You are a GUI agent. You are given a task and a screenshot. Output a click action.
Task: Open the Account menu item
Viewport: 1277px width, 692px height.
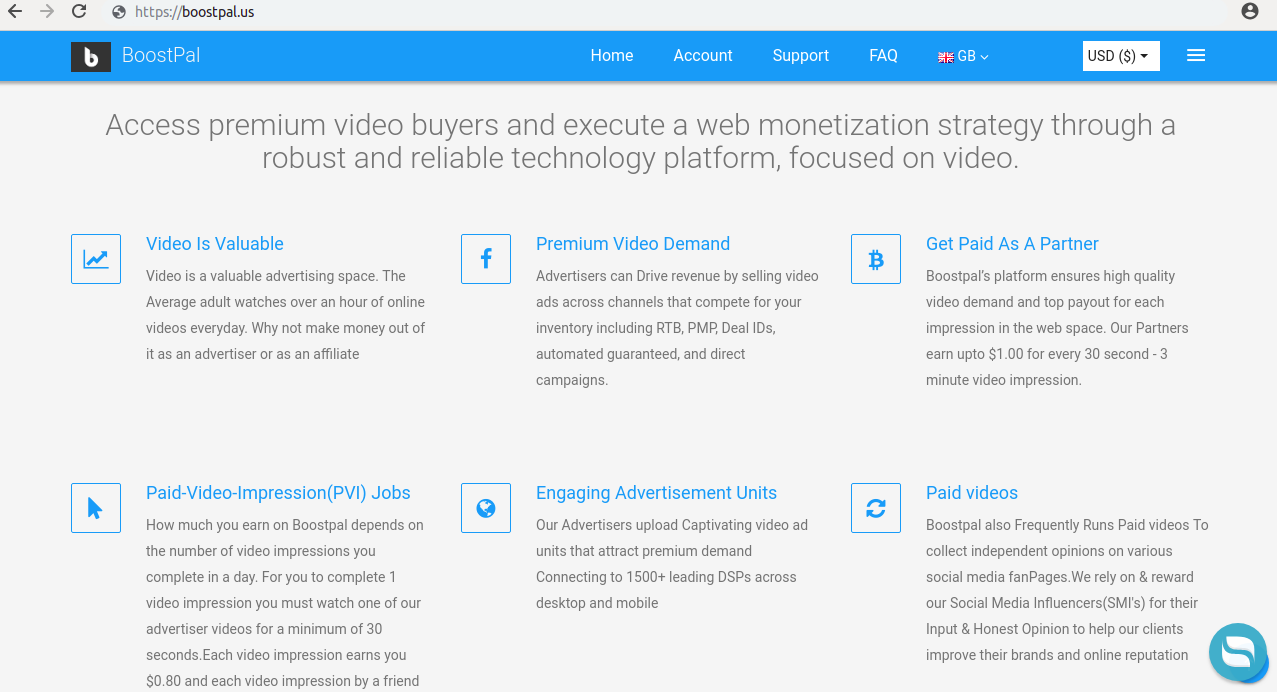pos(703,56)
